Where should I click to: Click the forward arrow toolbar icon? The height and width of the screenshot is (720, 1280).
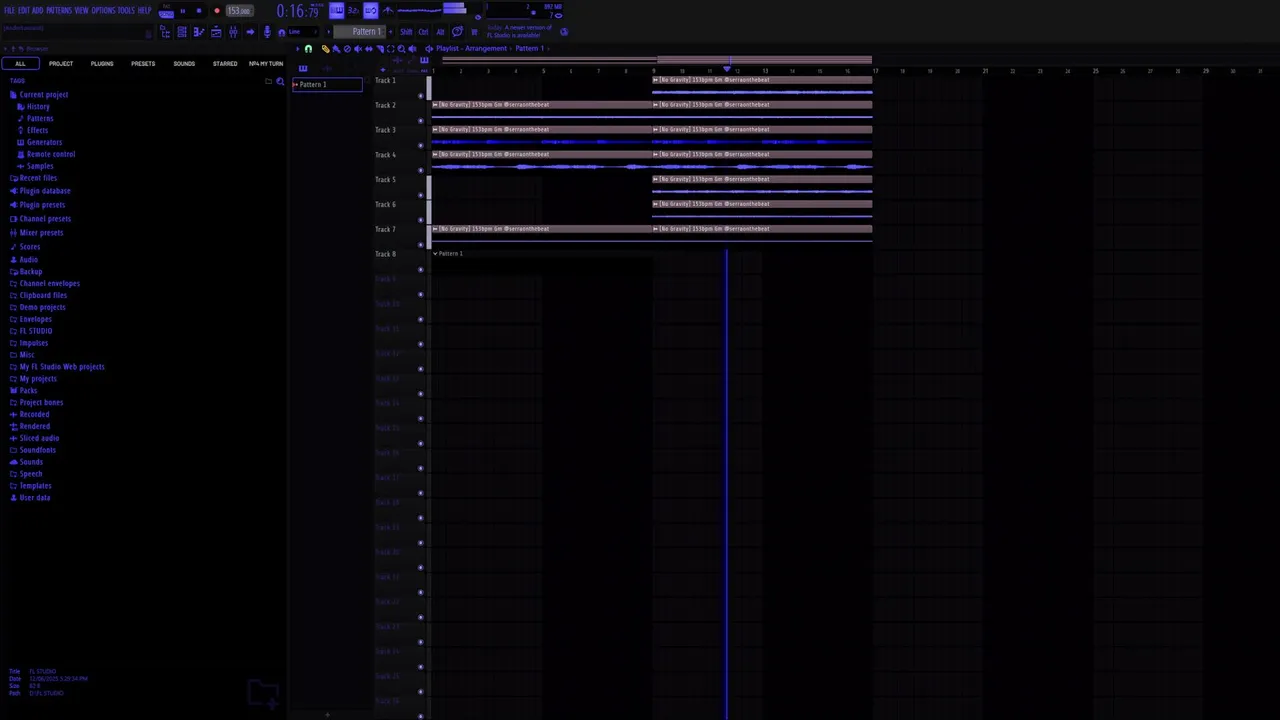point(250,32)
